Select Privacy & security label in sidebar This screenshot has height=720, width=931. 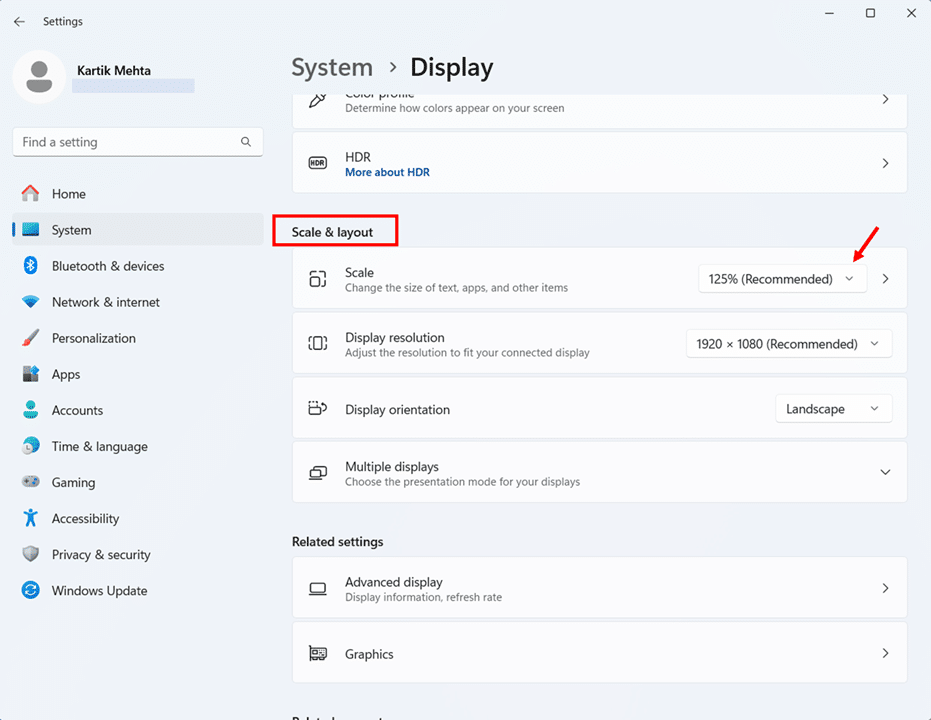tap(101, 555)
